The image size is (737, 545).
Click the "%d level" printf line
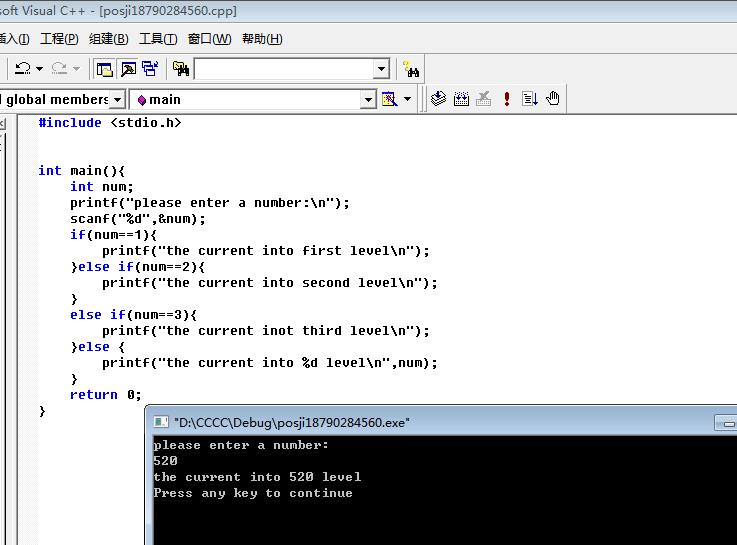[270, 362]
